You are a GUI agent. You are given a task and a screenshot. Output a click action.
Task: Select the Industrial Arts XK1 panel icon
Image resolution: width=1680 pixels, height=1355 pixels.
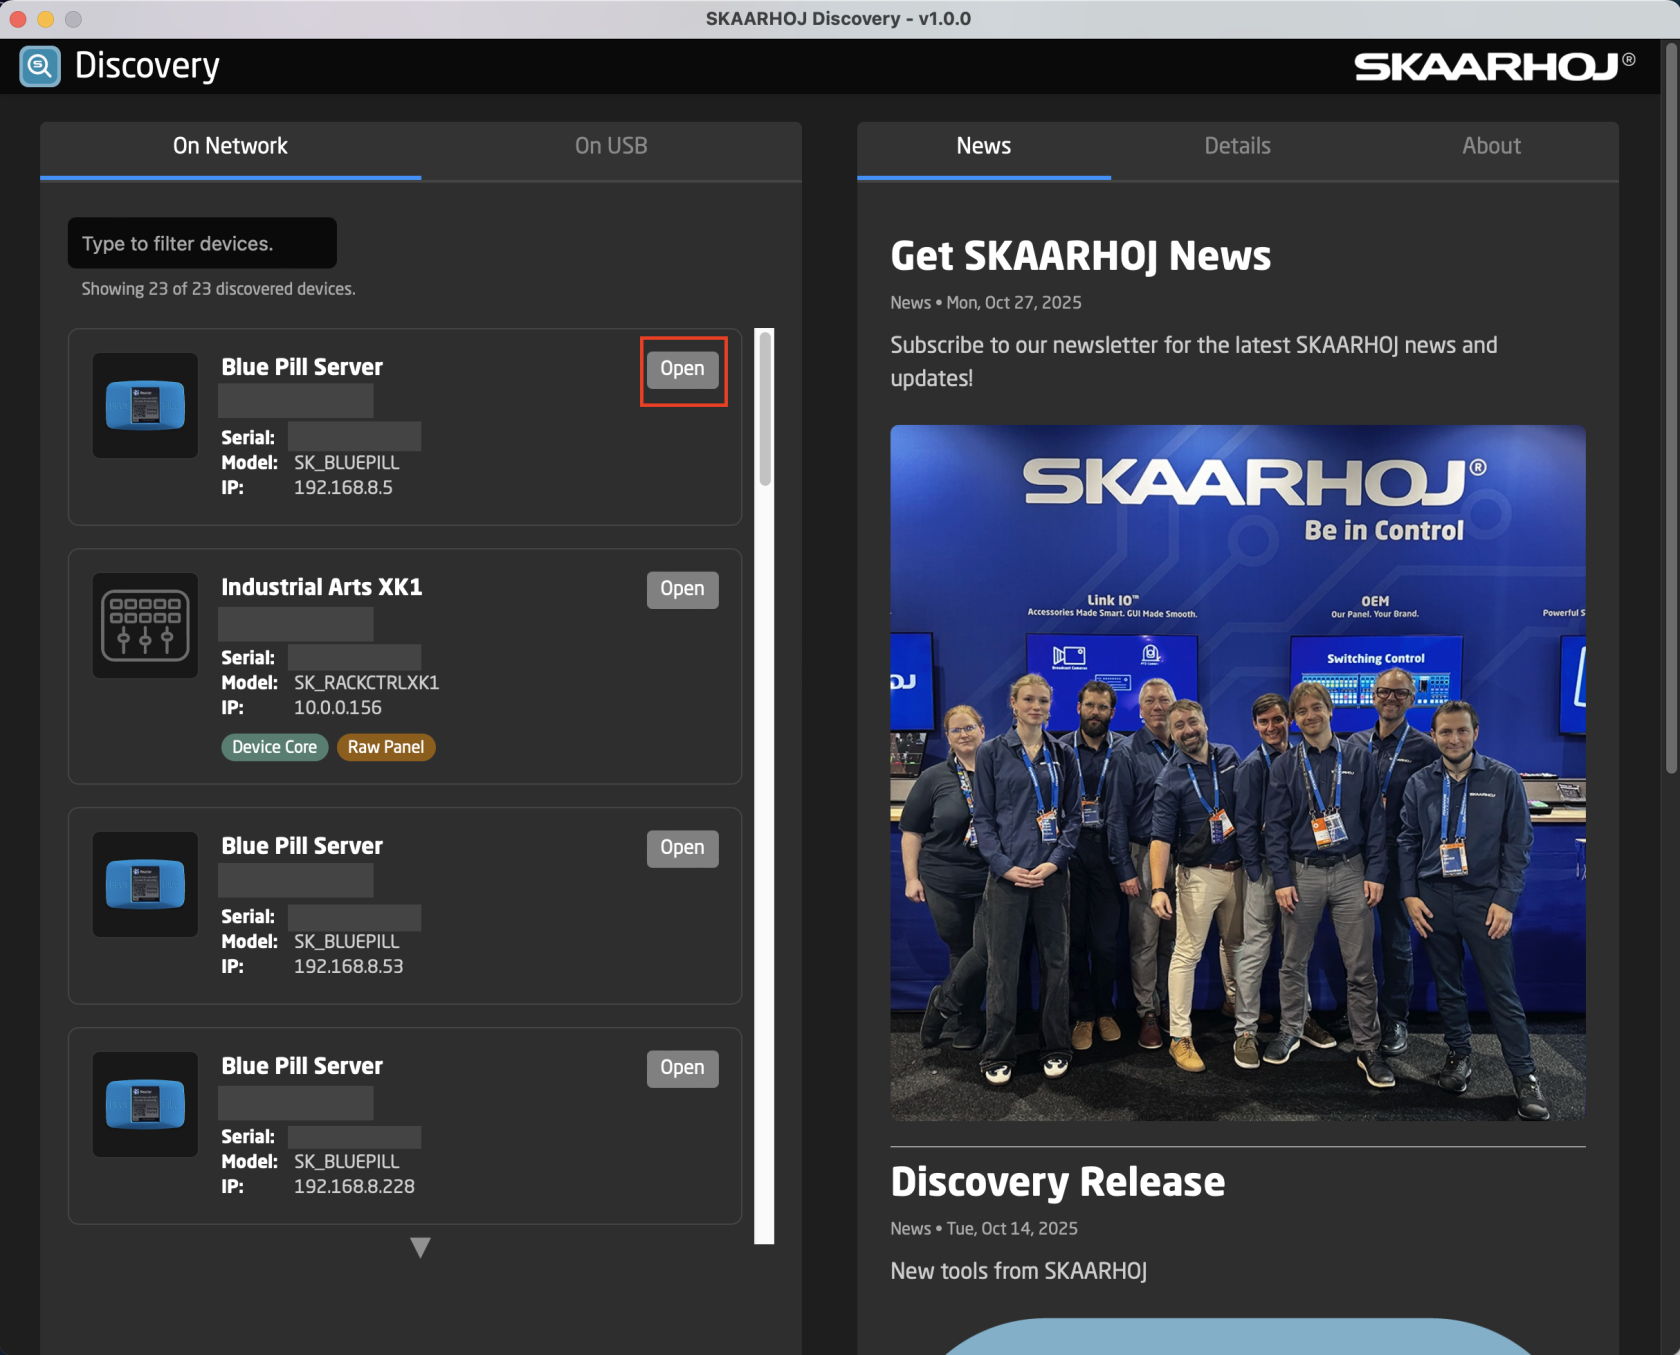(x=145, y=625)
